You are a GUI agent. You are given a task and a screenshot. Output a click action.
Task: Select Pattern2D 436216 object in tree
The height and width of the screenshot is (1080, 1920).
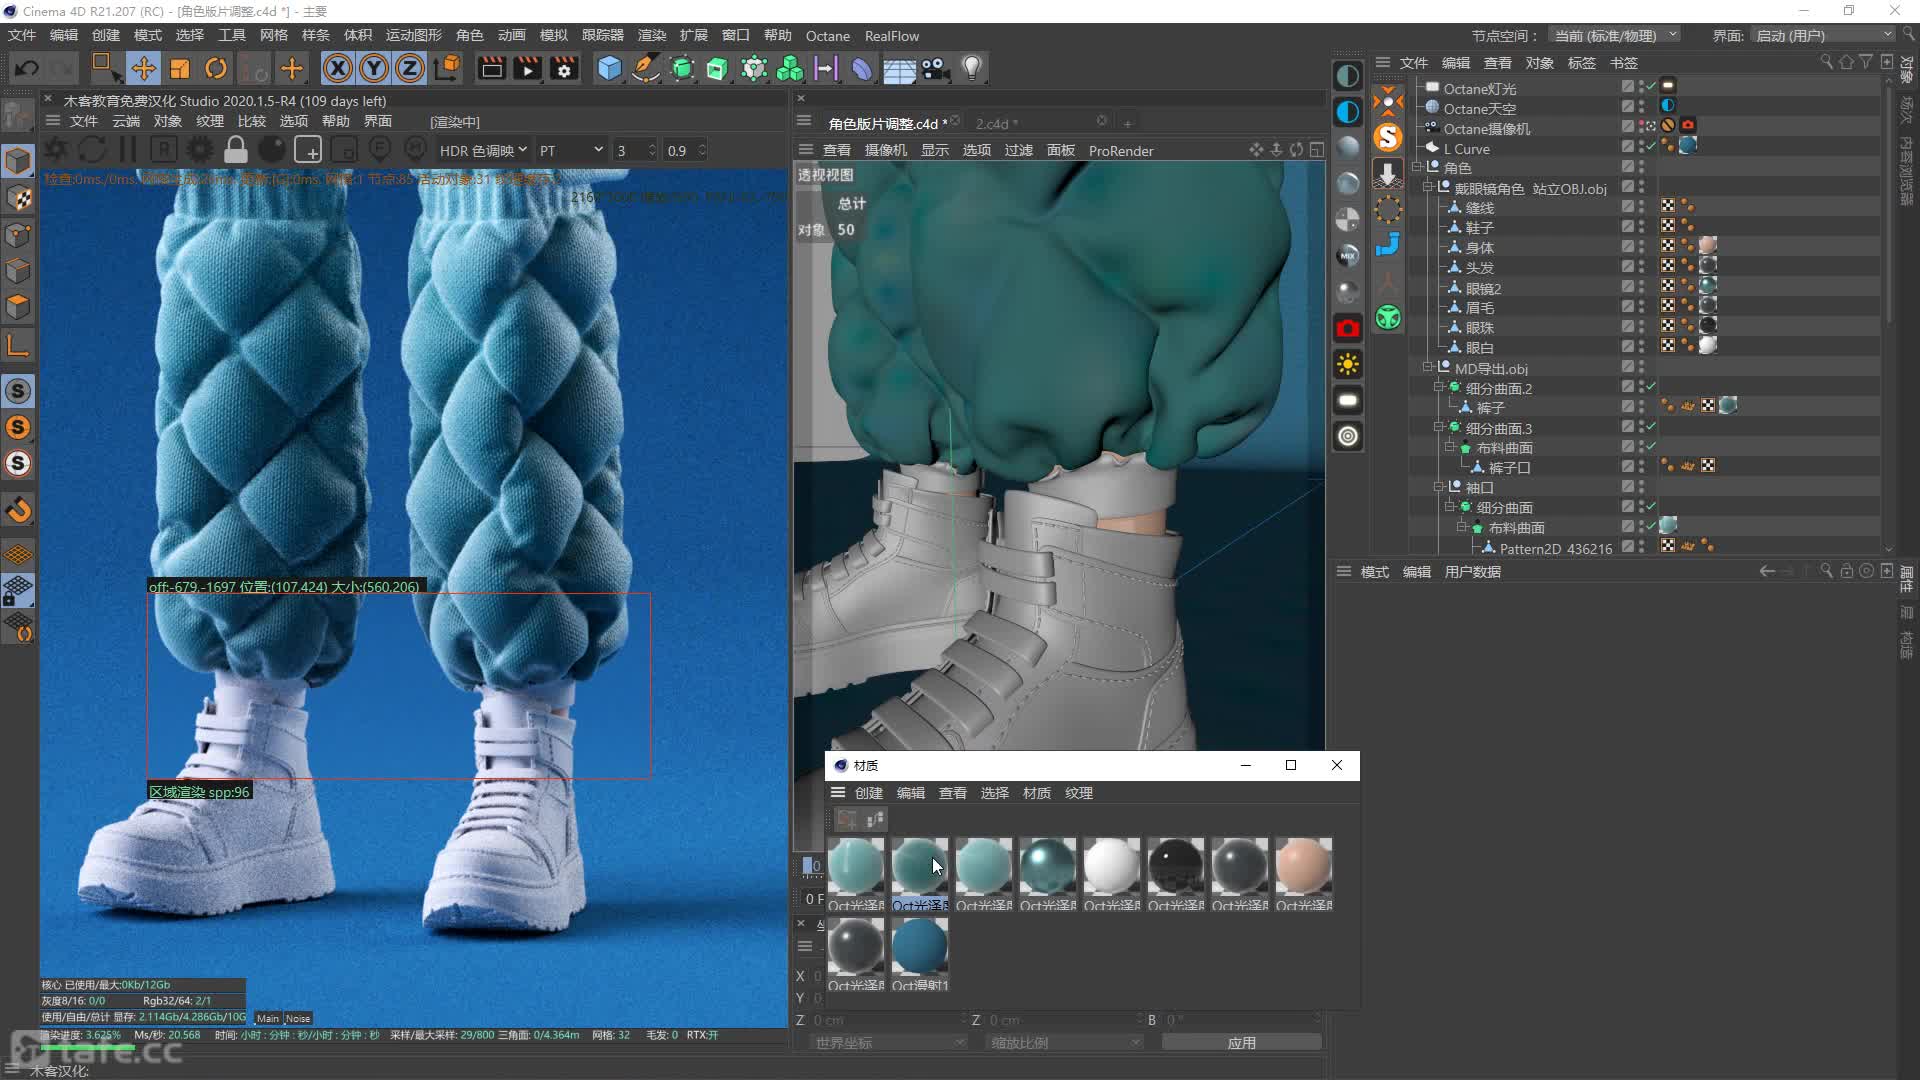click(x=1555, y=548)
